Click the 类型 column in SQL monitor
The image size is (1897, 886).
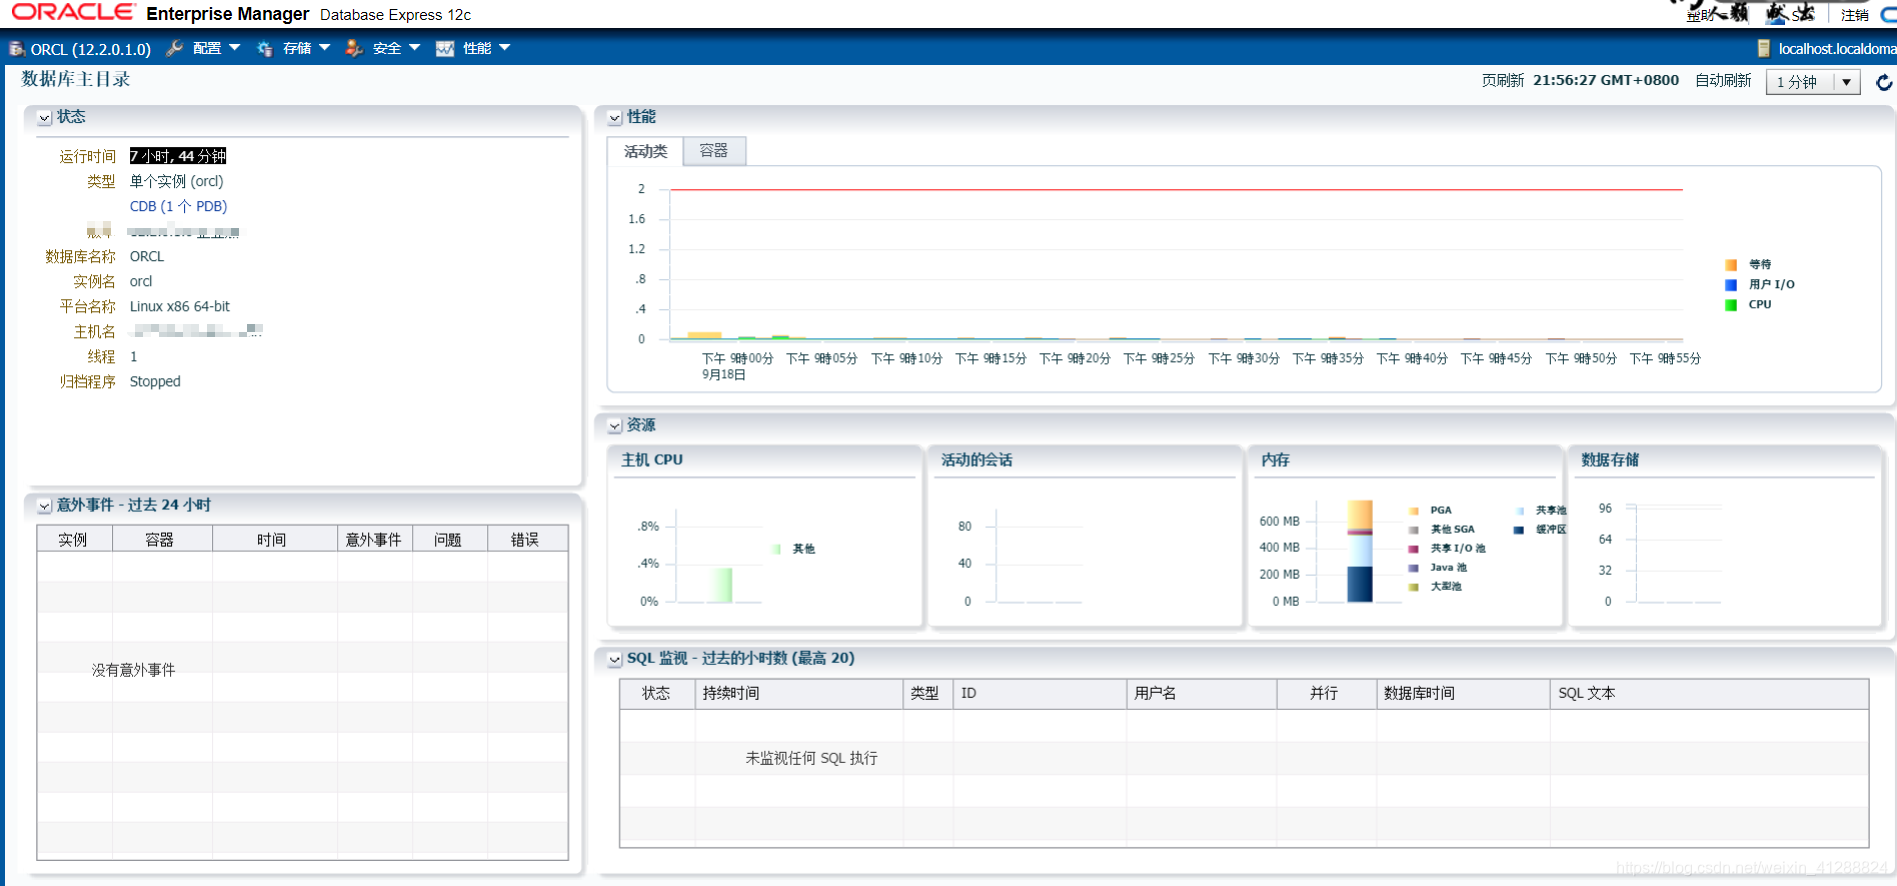(x=928, y=694)
